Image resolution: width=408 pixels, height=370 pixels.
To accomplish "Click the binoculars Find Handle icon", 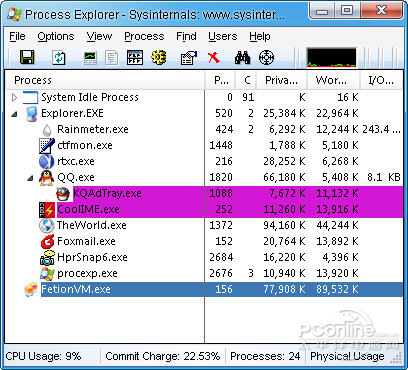I will [242, 58].
